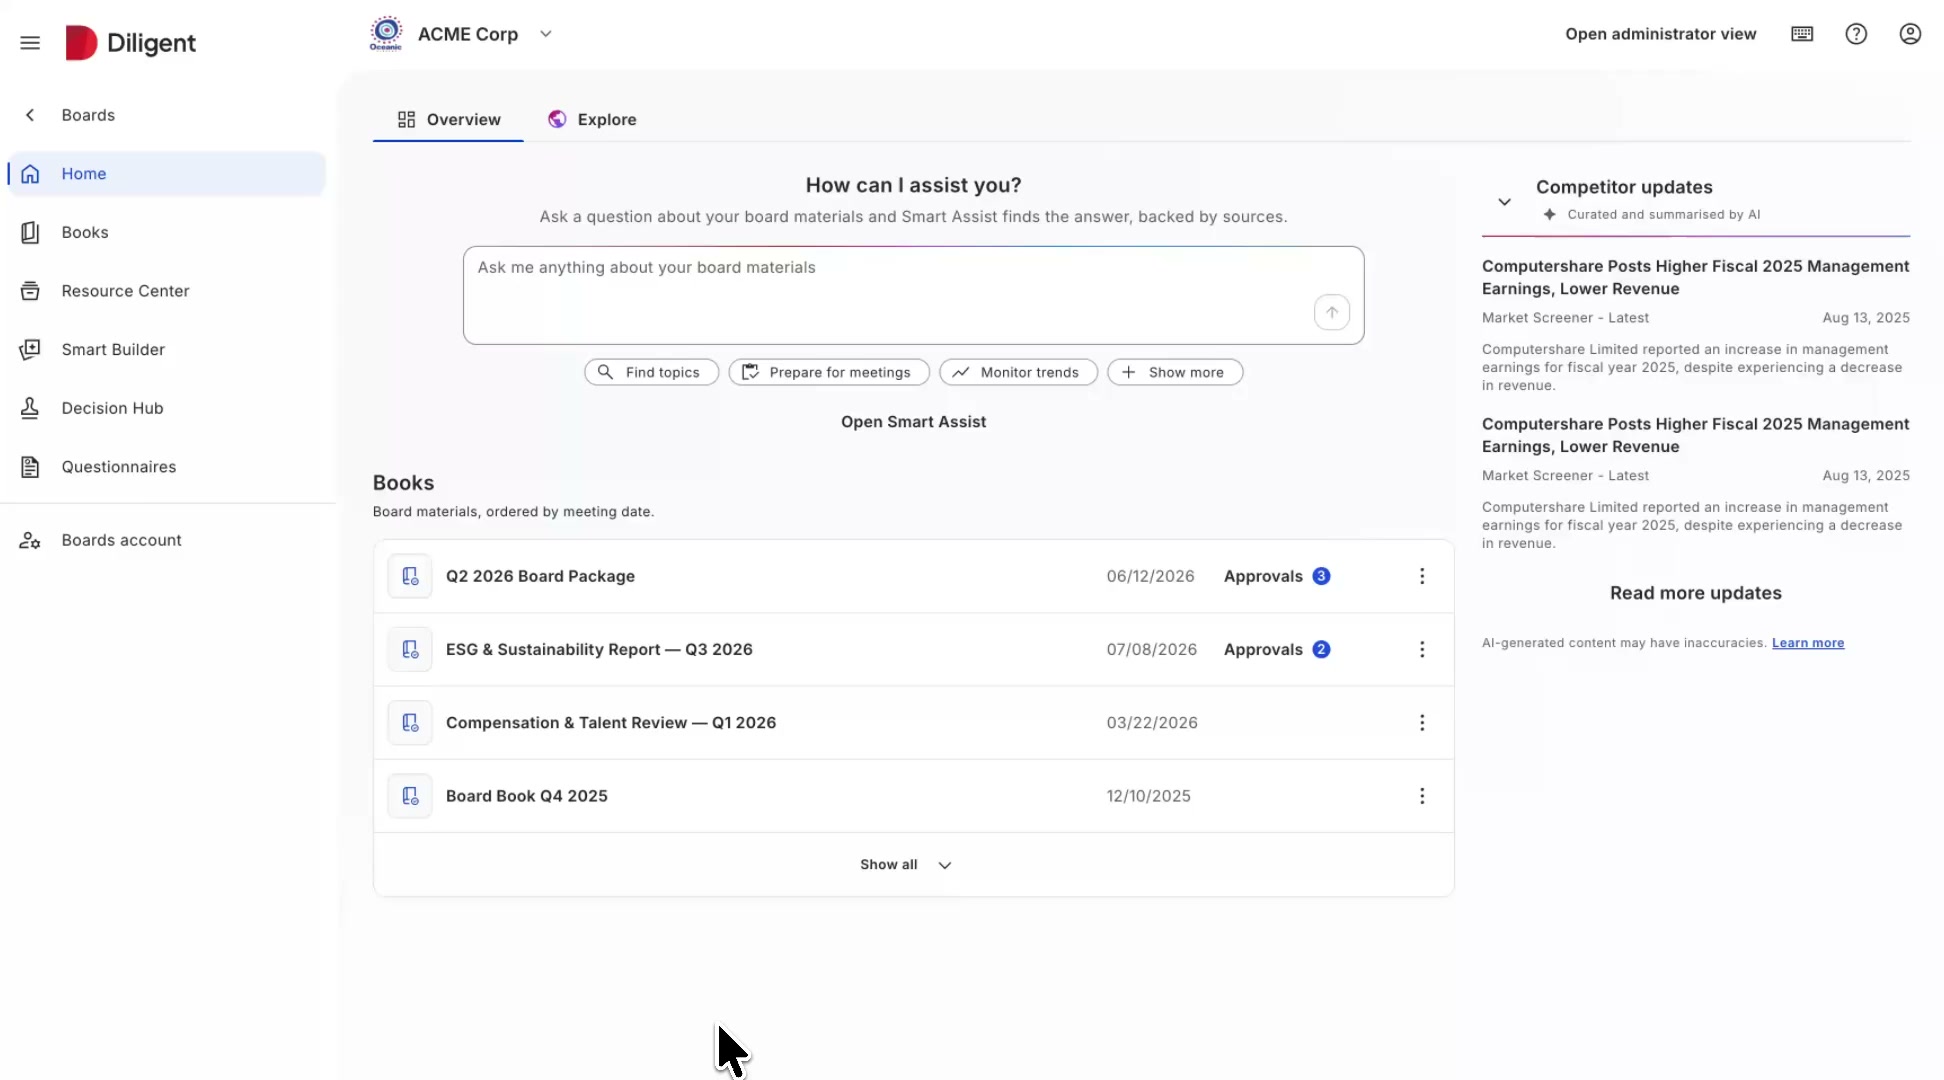Click the Diligent logo
The height and width of the screenshot is (1080, 1944).
tap(131, 43)
